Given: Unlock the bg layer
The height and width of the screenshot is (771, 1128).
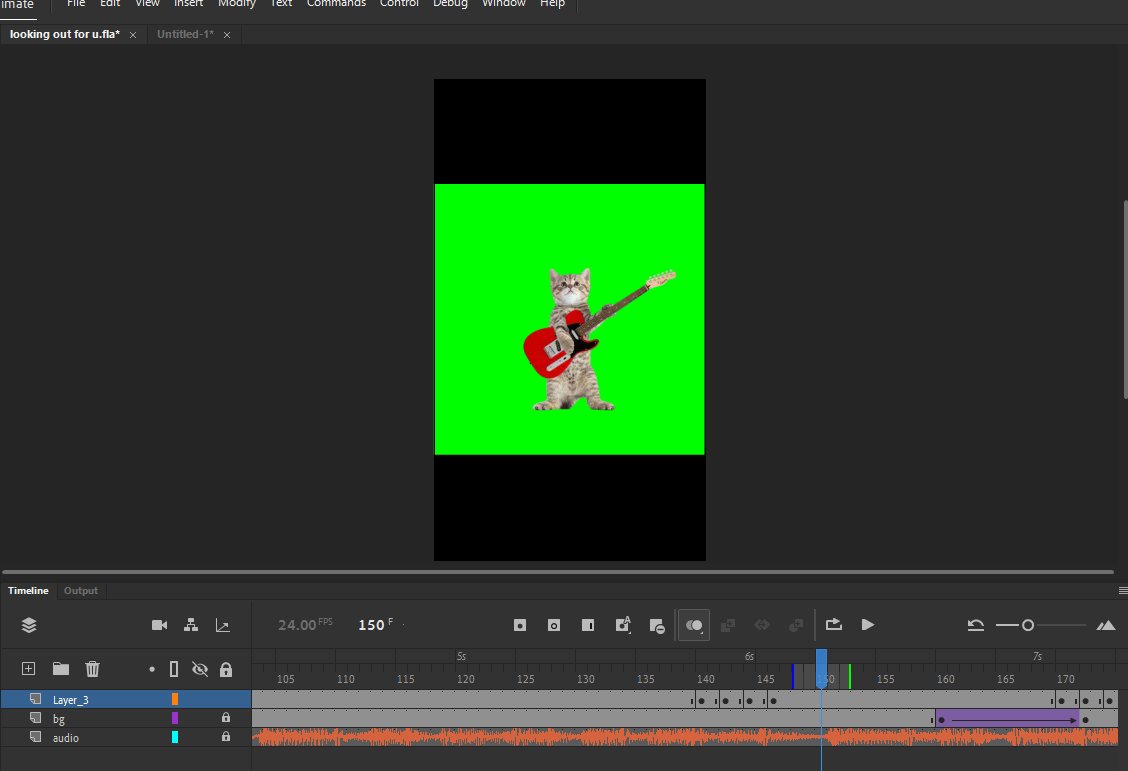Looking at the screenshot, I should [226, 718].
